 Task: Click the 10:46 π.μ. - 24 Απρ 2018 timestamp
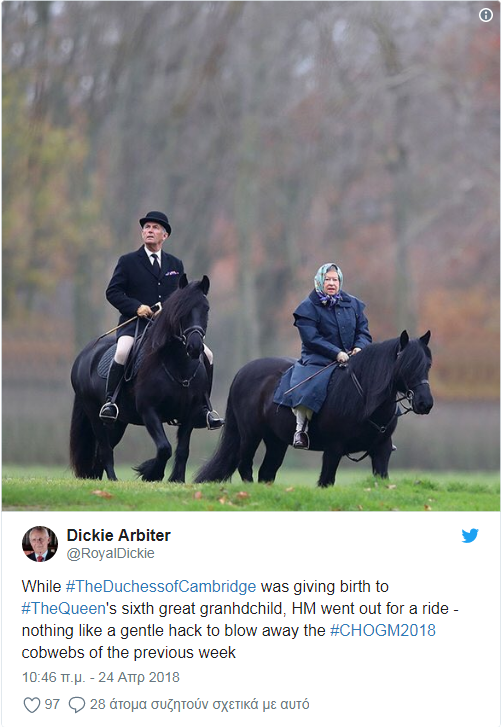click(x=101, y=677)
